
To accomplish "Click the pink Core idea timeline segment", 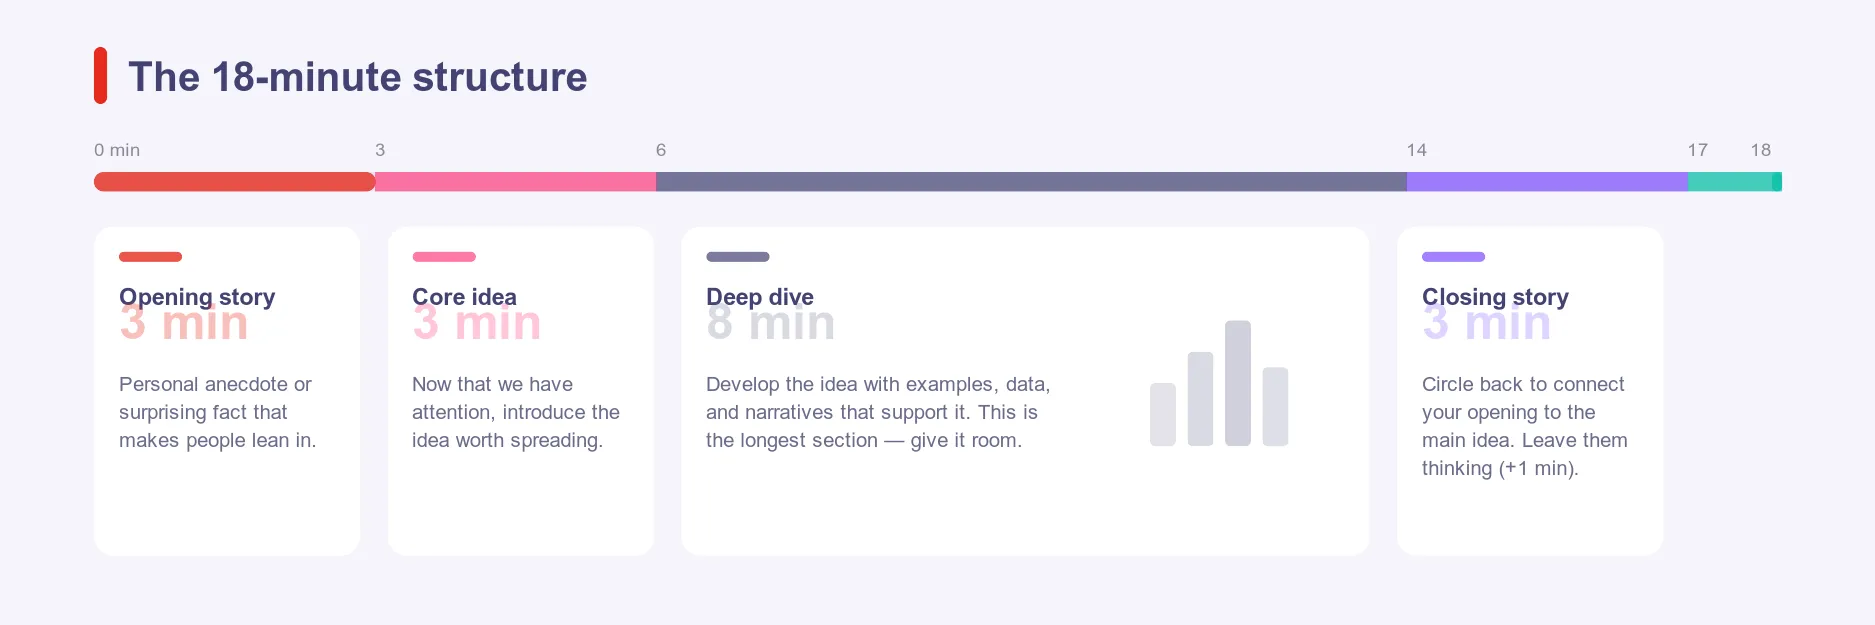I will [x=515, y=182].
